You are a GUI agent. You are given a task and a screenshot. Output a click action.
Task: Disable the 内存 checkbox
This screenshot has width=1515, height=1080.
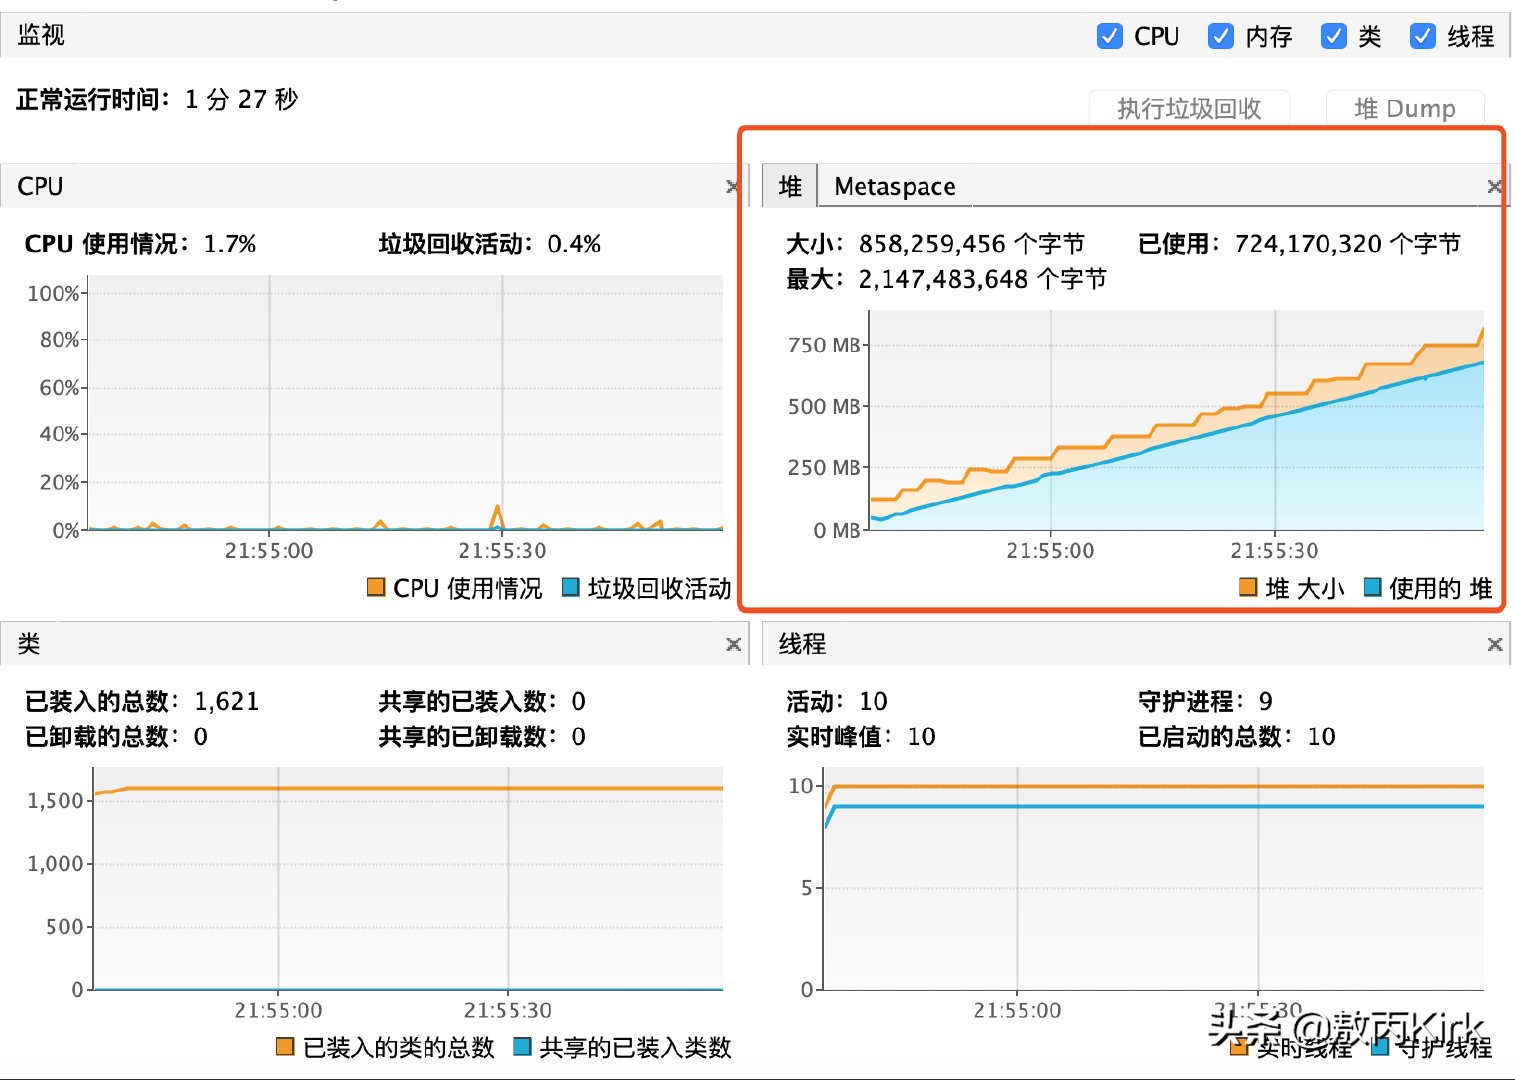(1220, 36)
